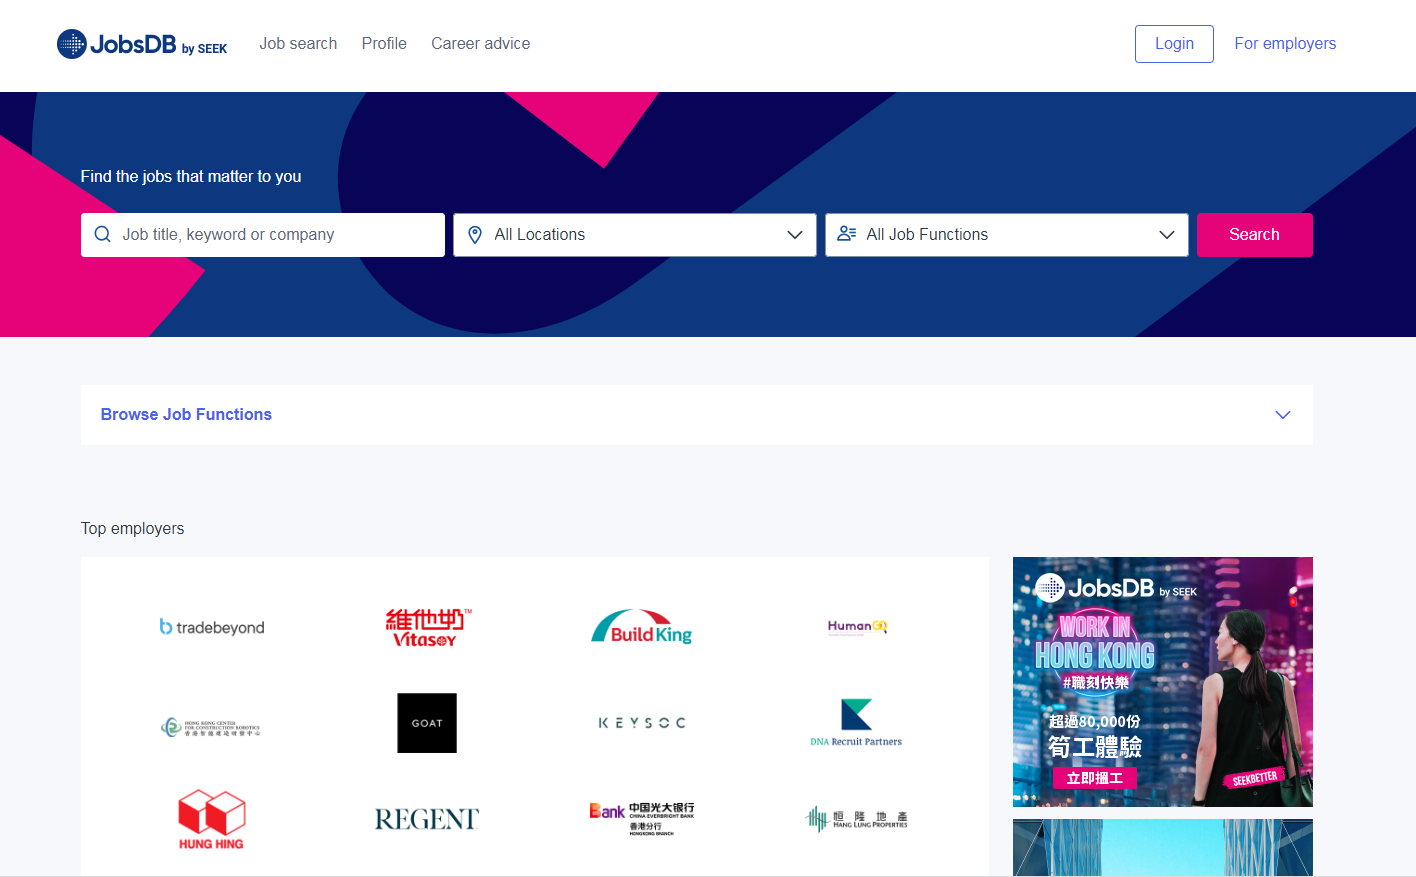Viewport: 1416px width, 877px height.
Task: Open the GOAT employer logo
Action: pyautogui.click(x=427, y=723)
